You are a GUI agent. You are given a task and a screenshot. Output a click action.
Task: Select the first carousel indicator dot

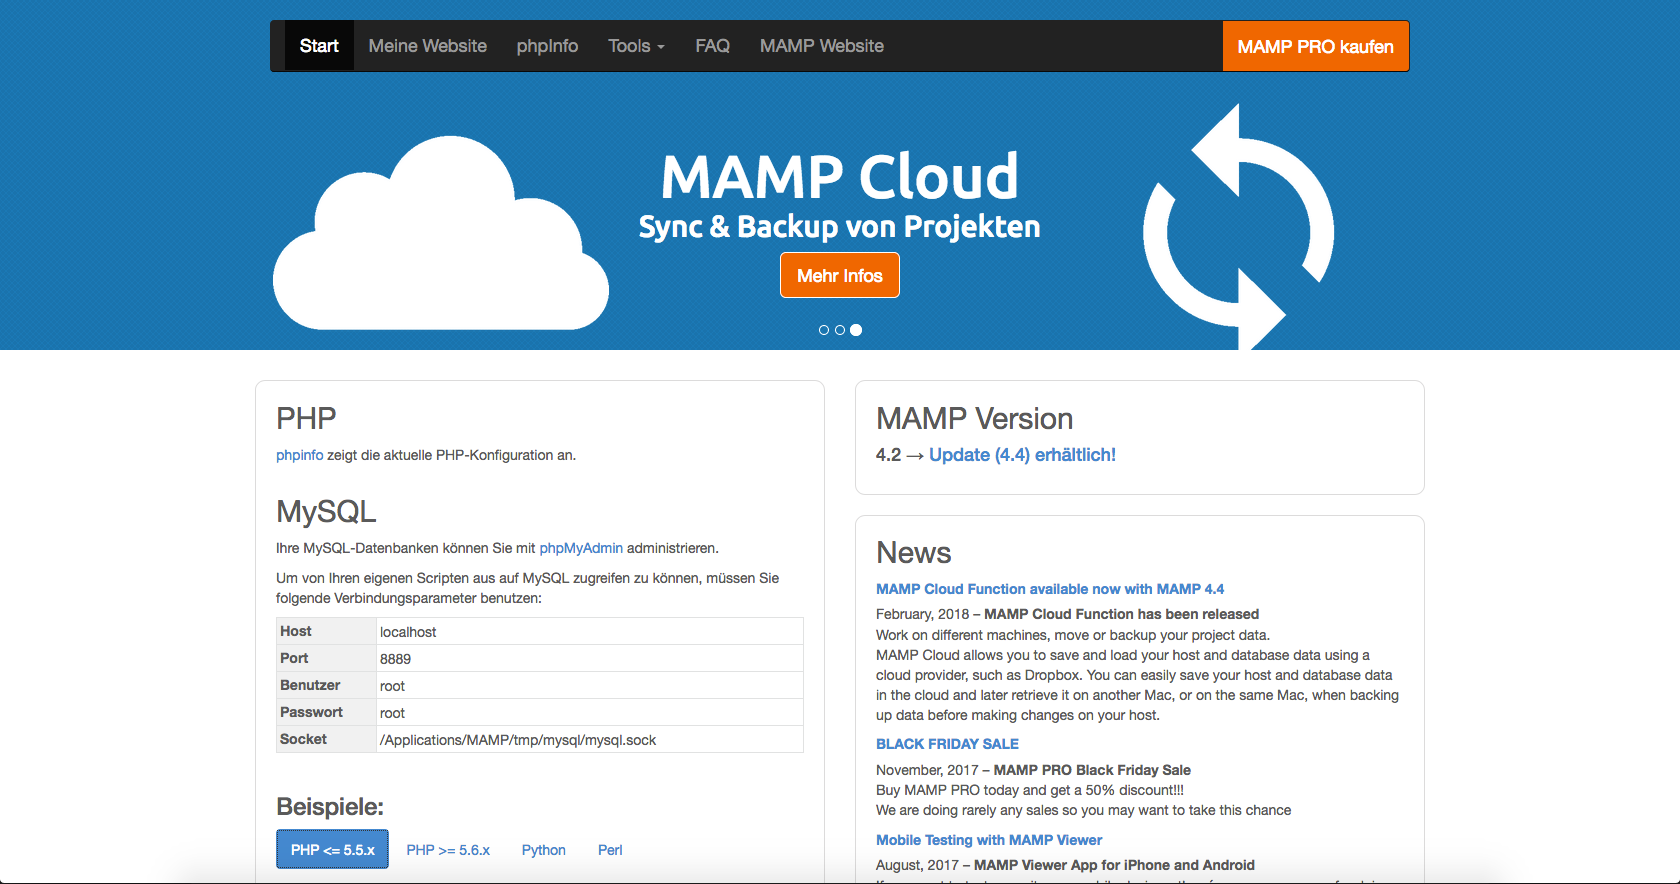[824, 330]
